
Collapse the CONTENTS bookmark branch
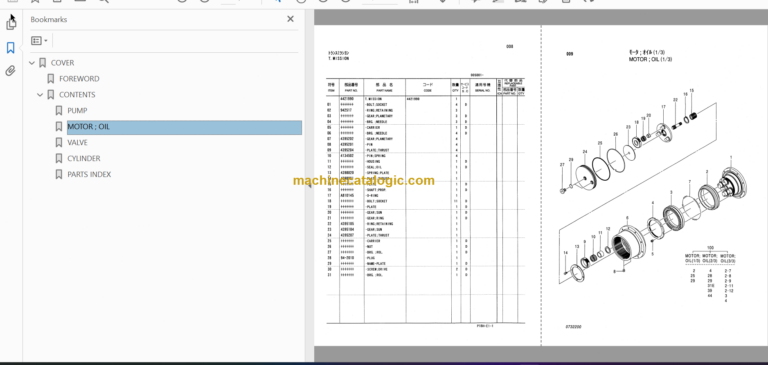coord(40,95)
